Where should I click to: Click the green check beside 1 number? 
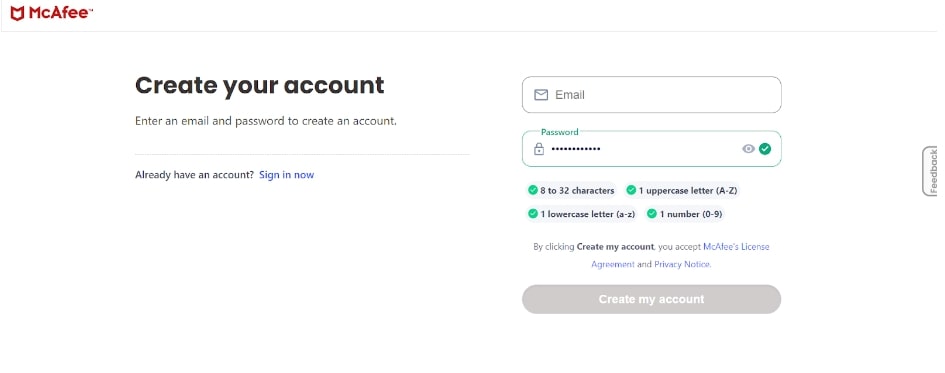point(651,213)
